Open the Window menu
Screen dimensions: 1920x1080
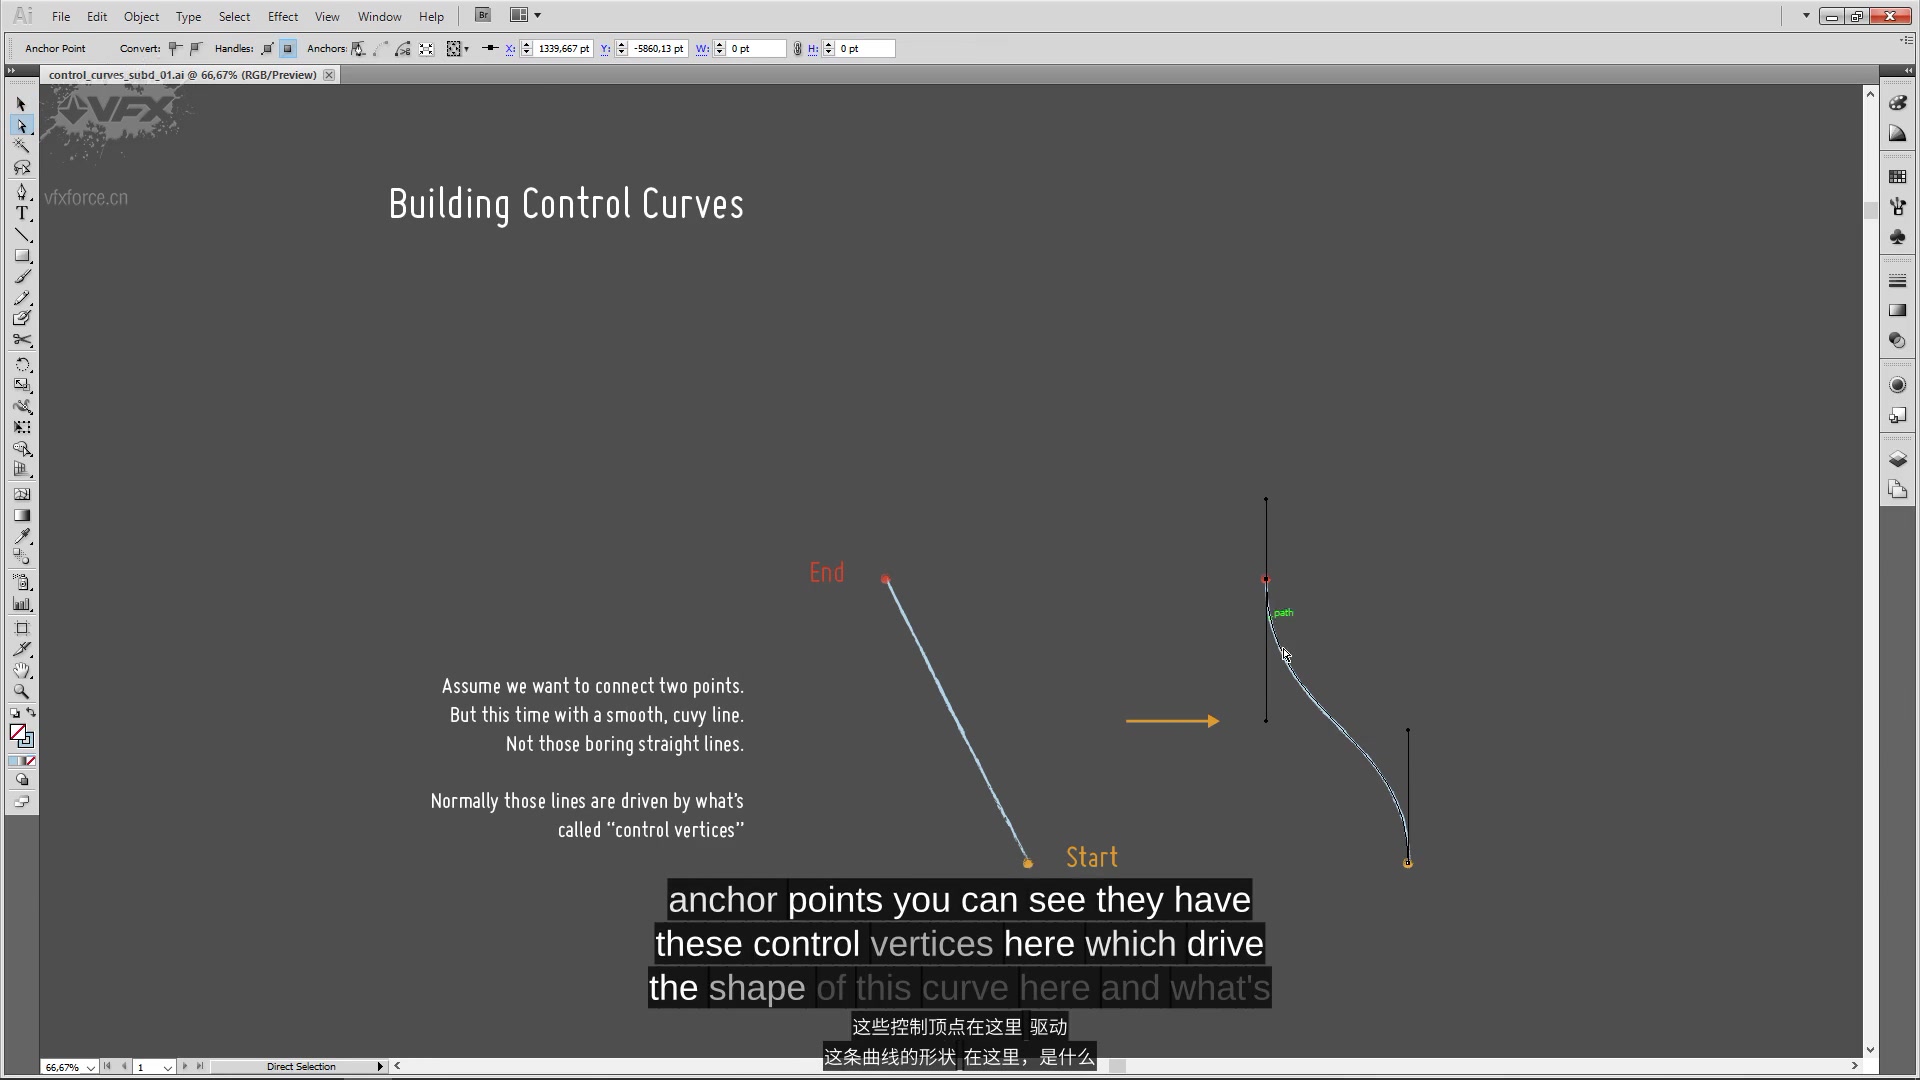379,16
